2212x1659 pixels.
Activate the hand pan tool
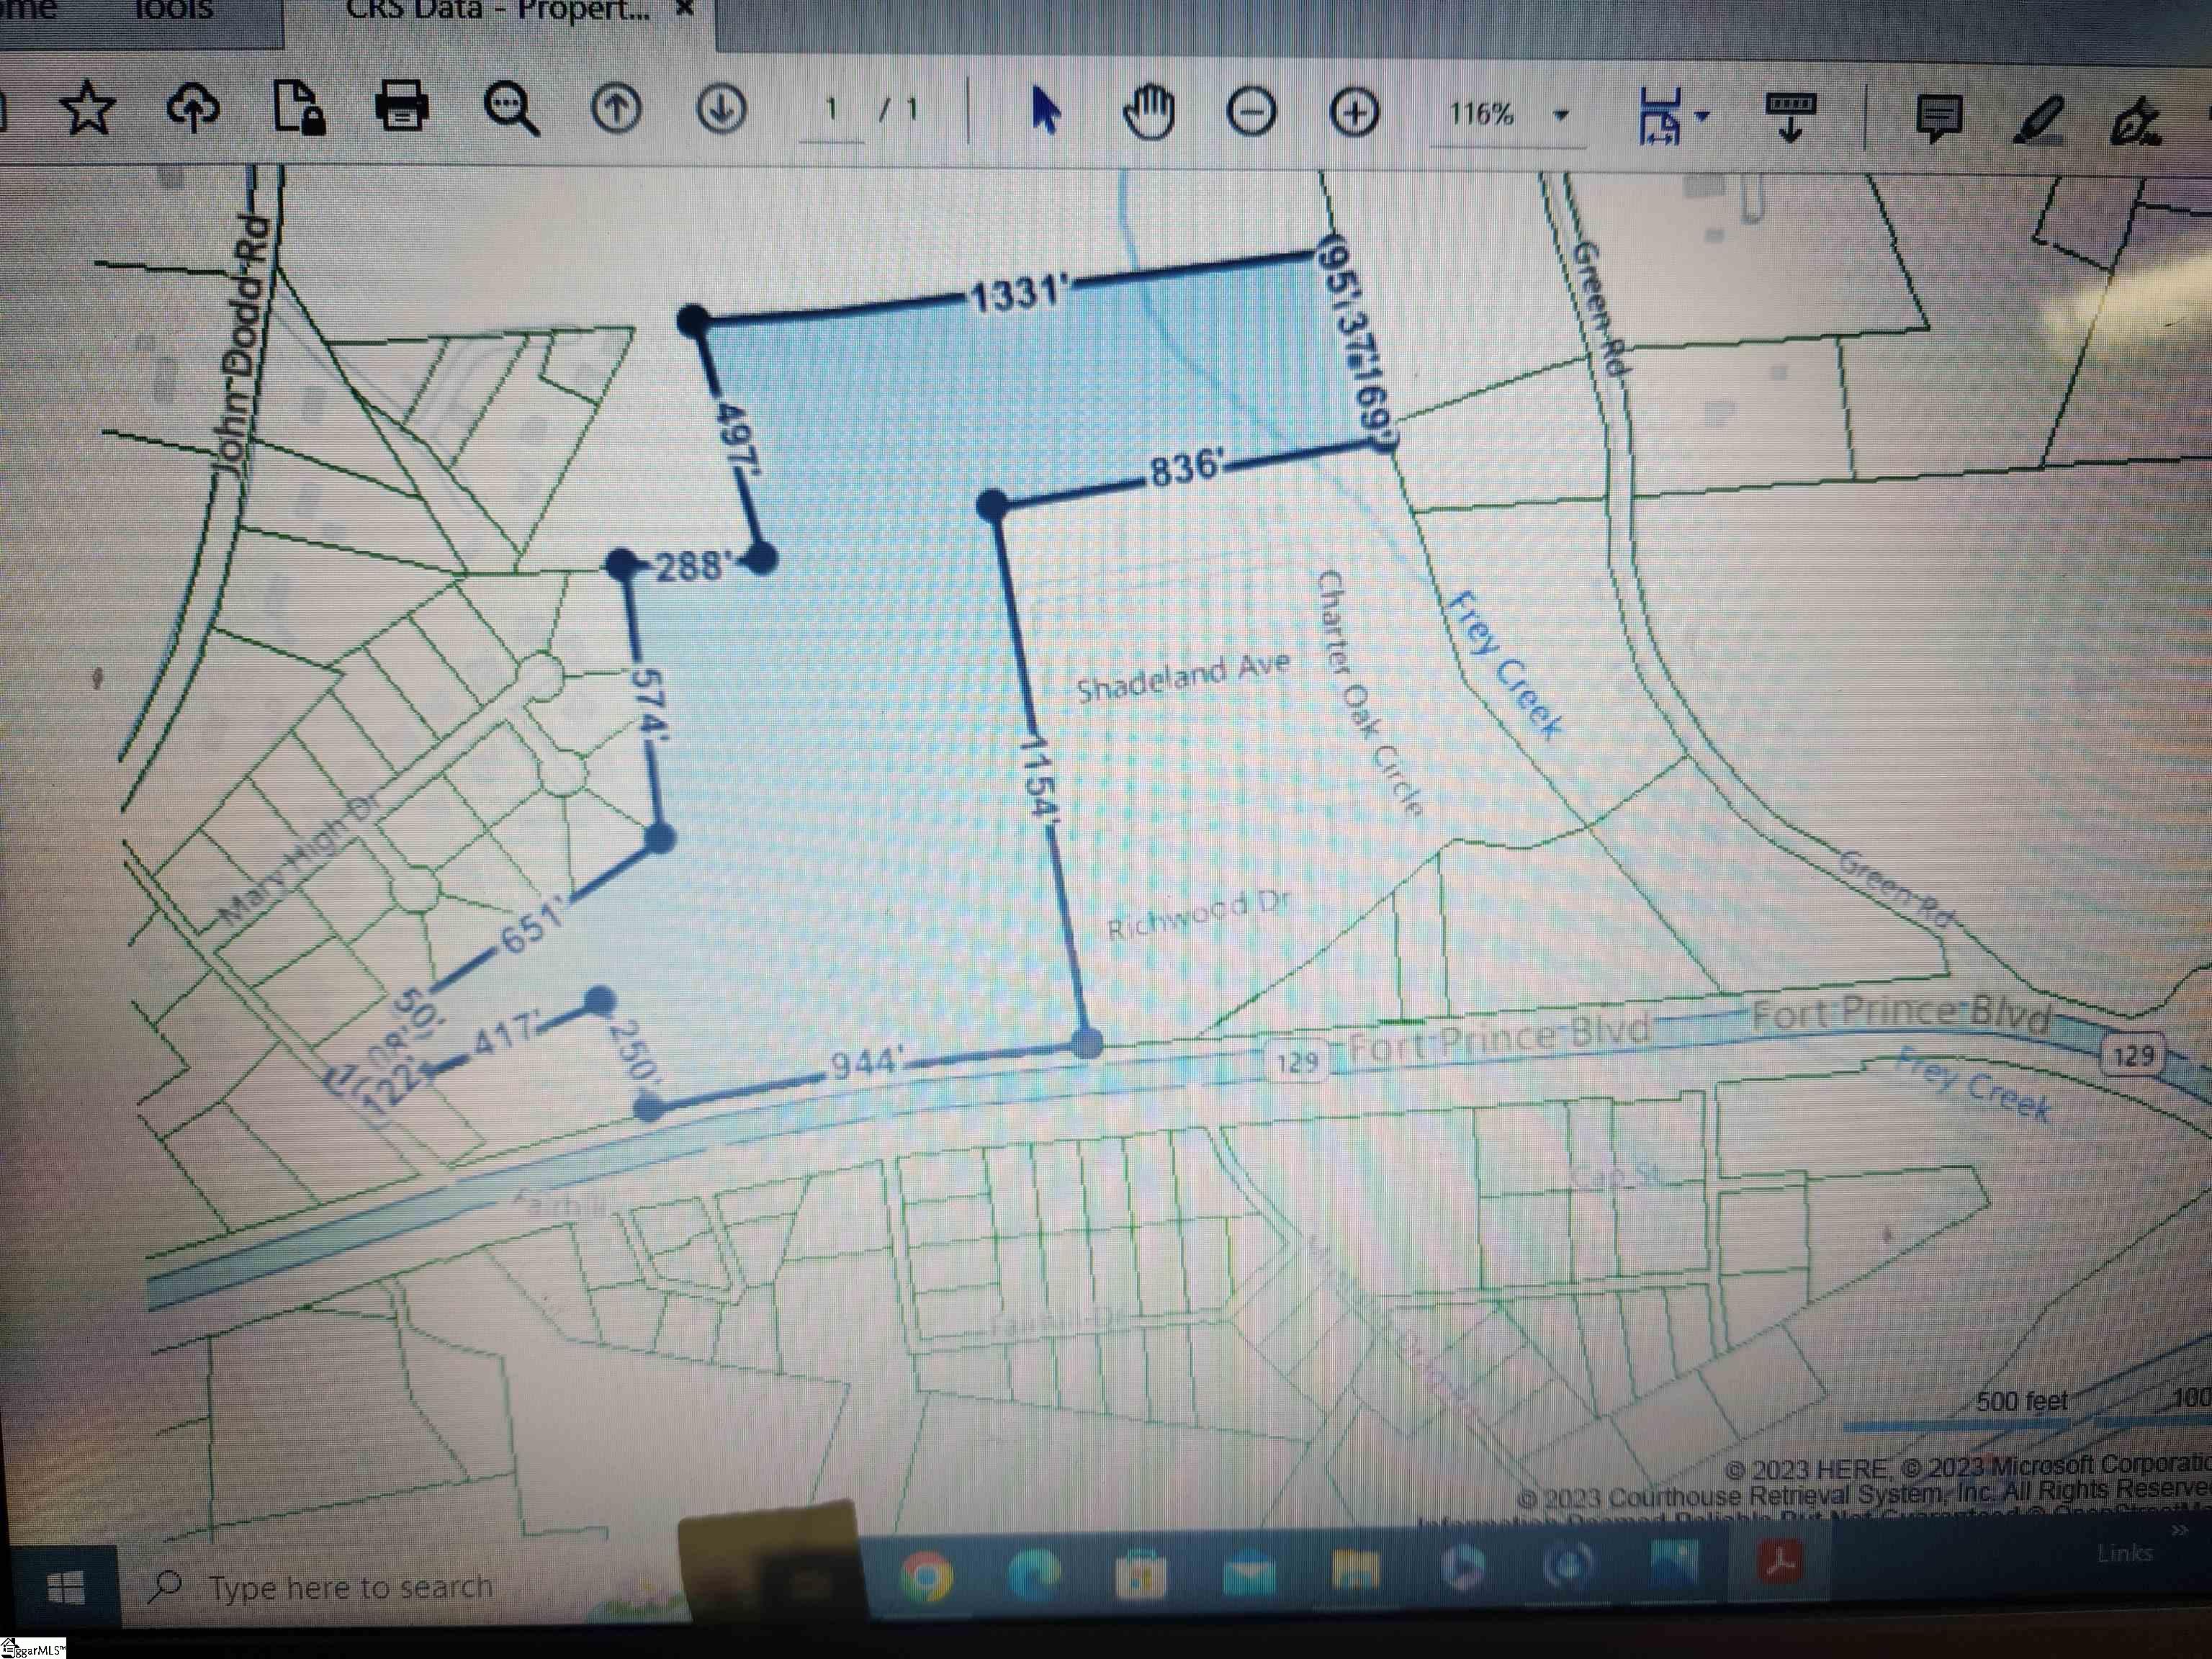pyautogui.click(x=1148, y=112)
